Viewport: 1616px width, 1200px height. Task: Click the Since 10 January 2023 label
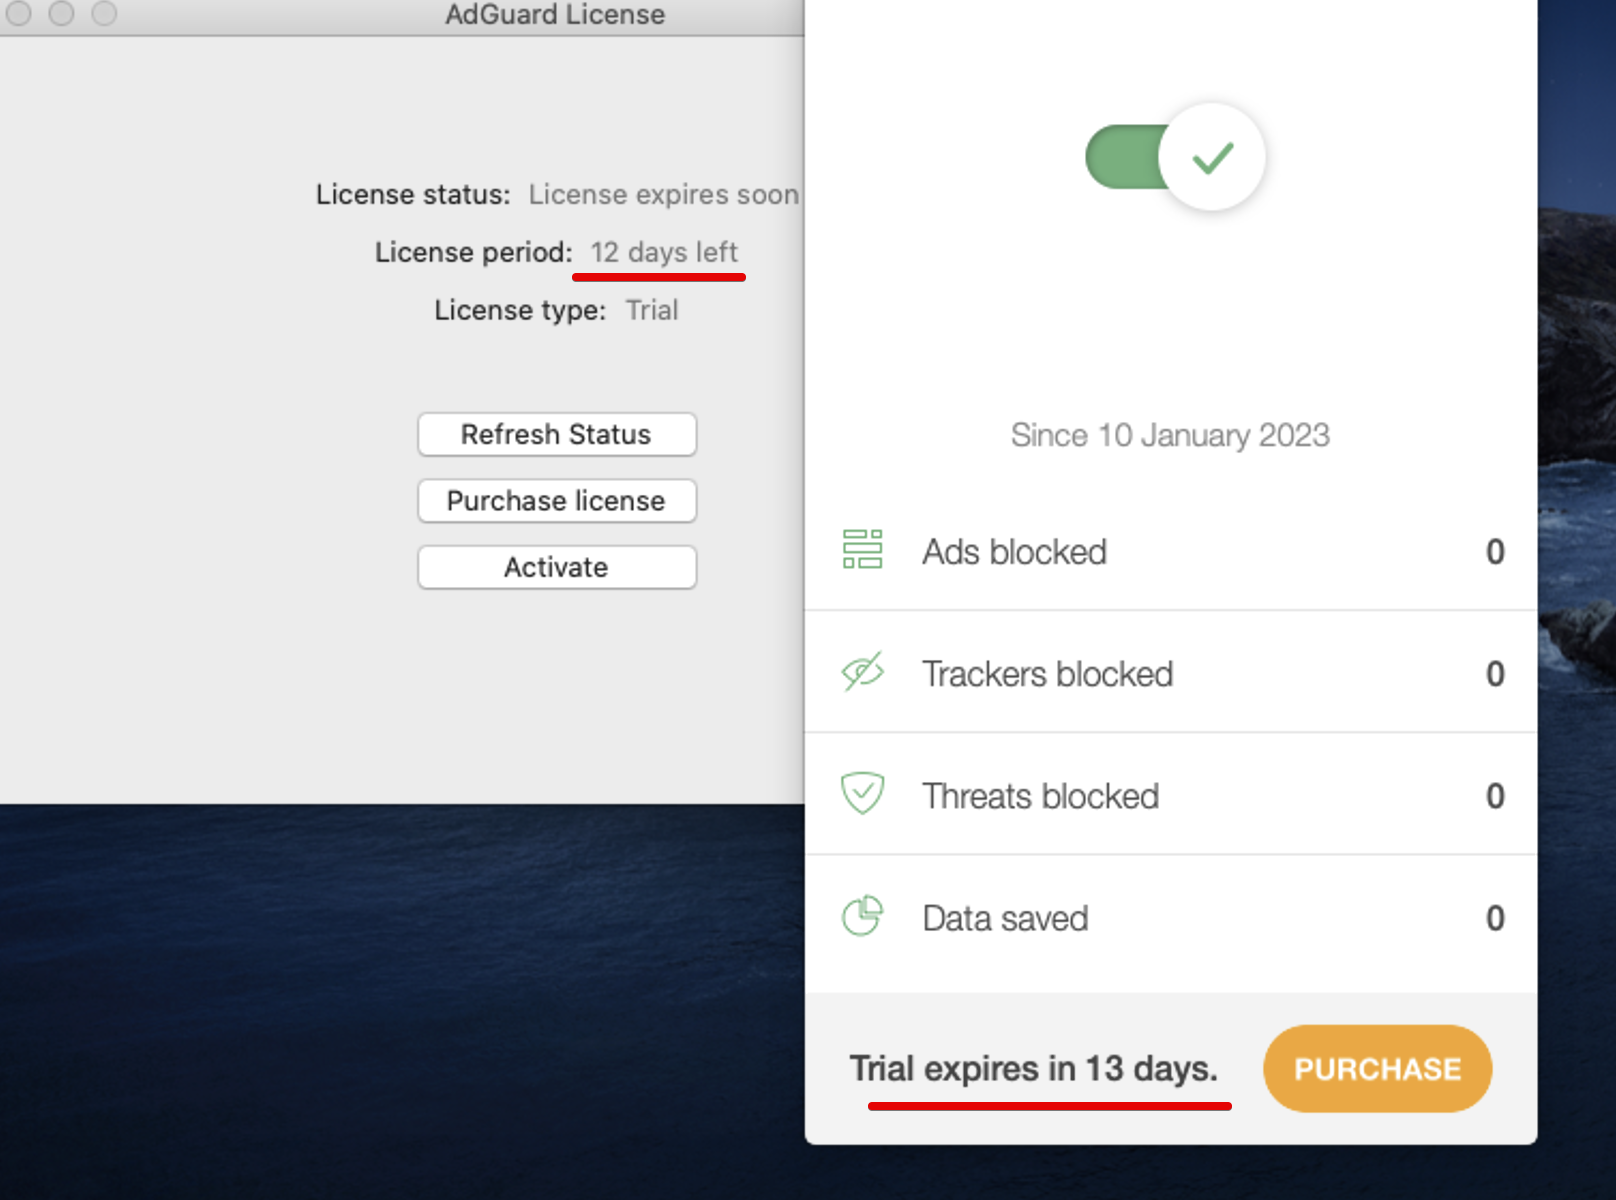point(1169,435)
